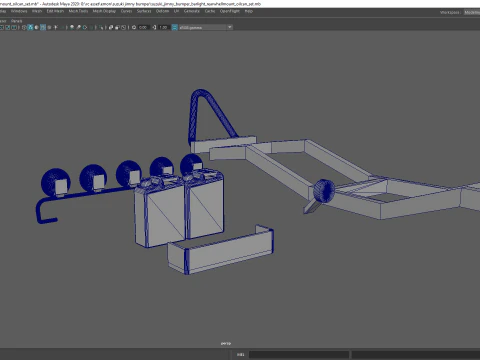Toggle smooth shade all icon
This screenshot has width=480, height=360.
coord(30,27)
